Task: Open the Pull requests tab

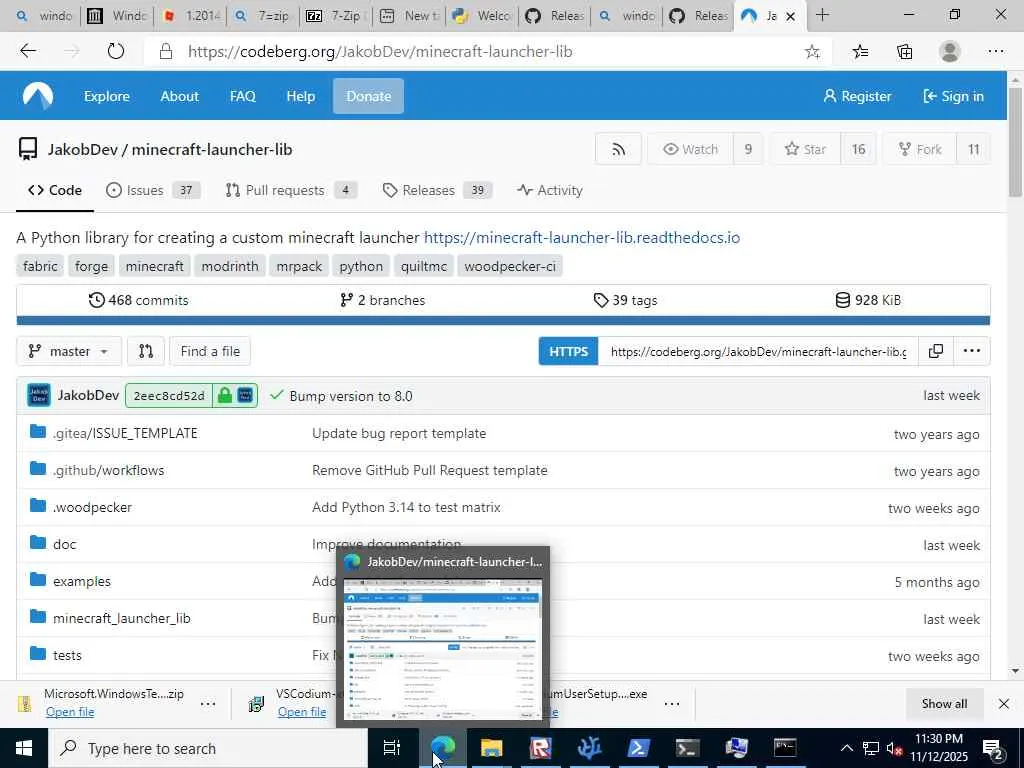Action: pos(291,190)
